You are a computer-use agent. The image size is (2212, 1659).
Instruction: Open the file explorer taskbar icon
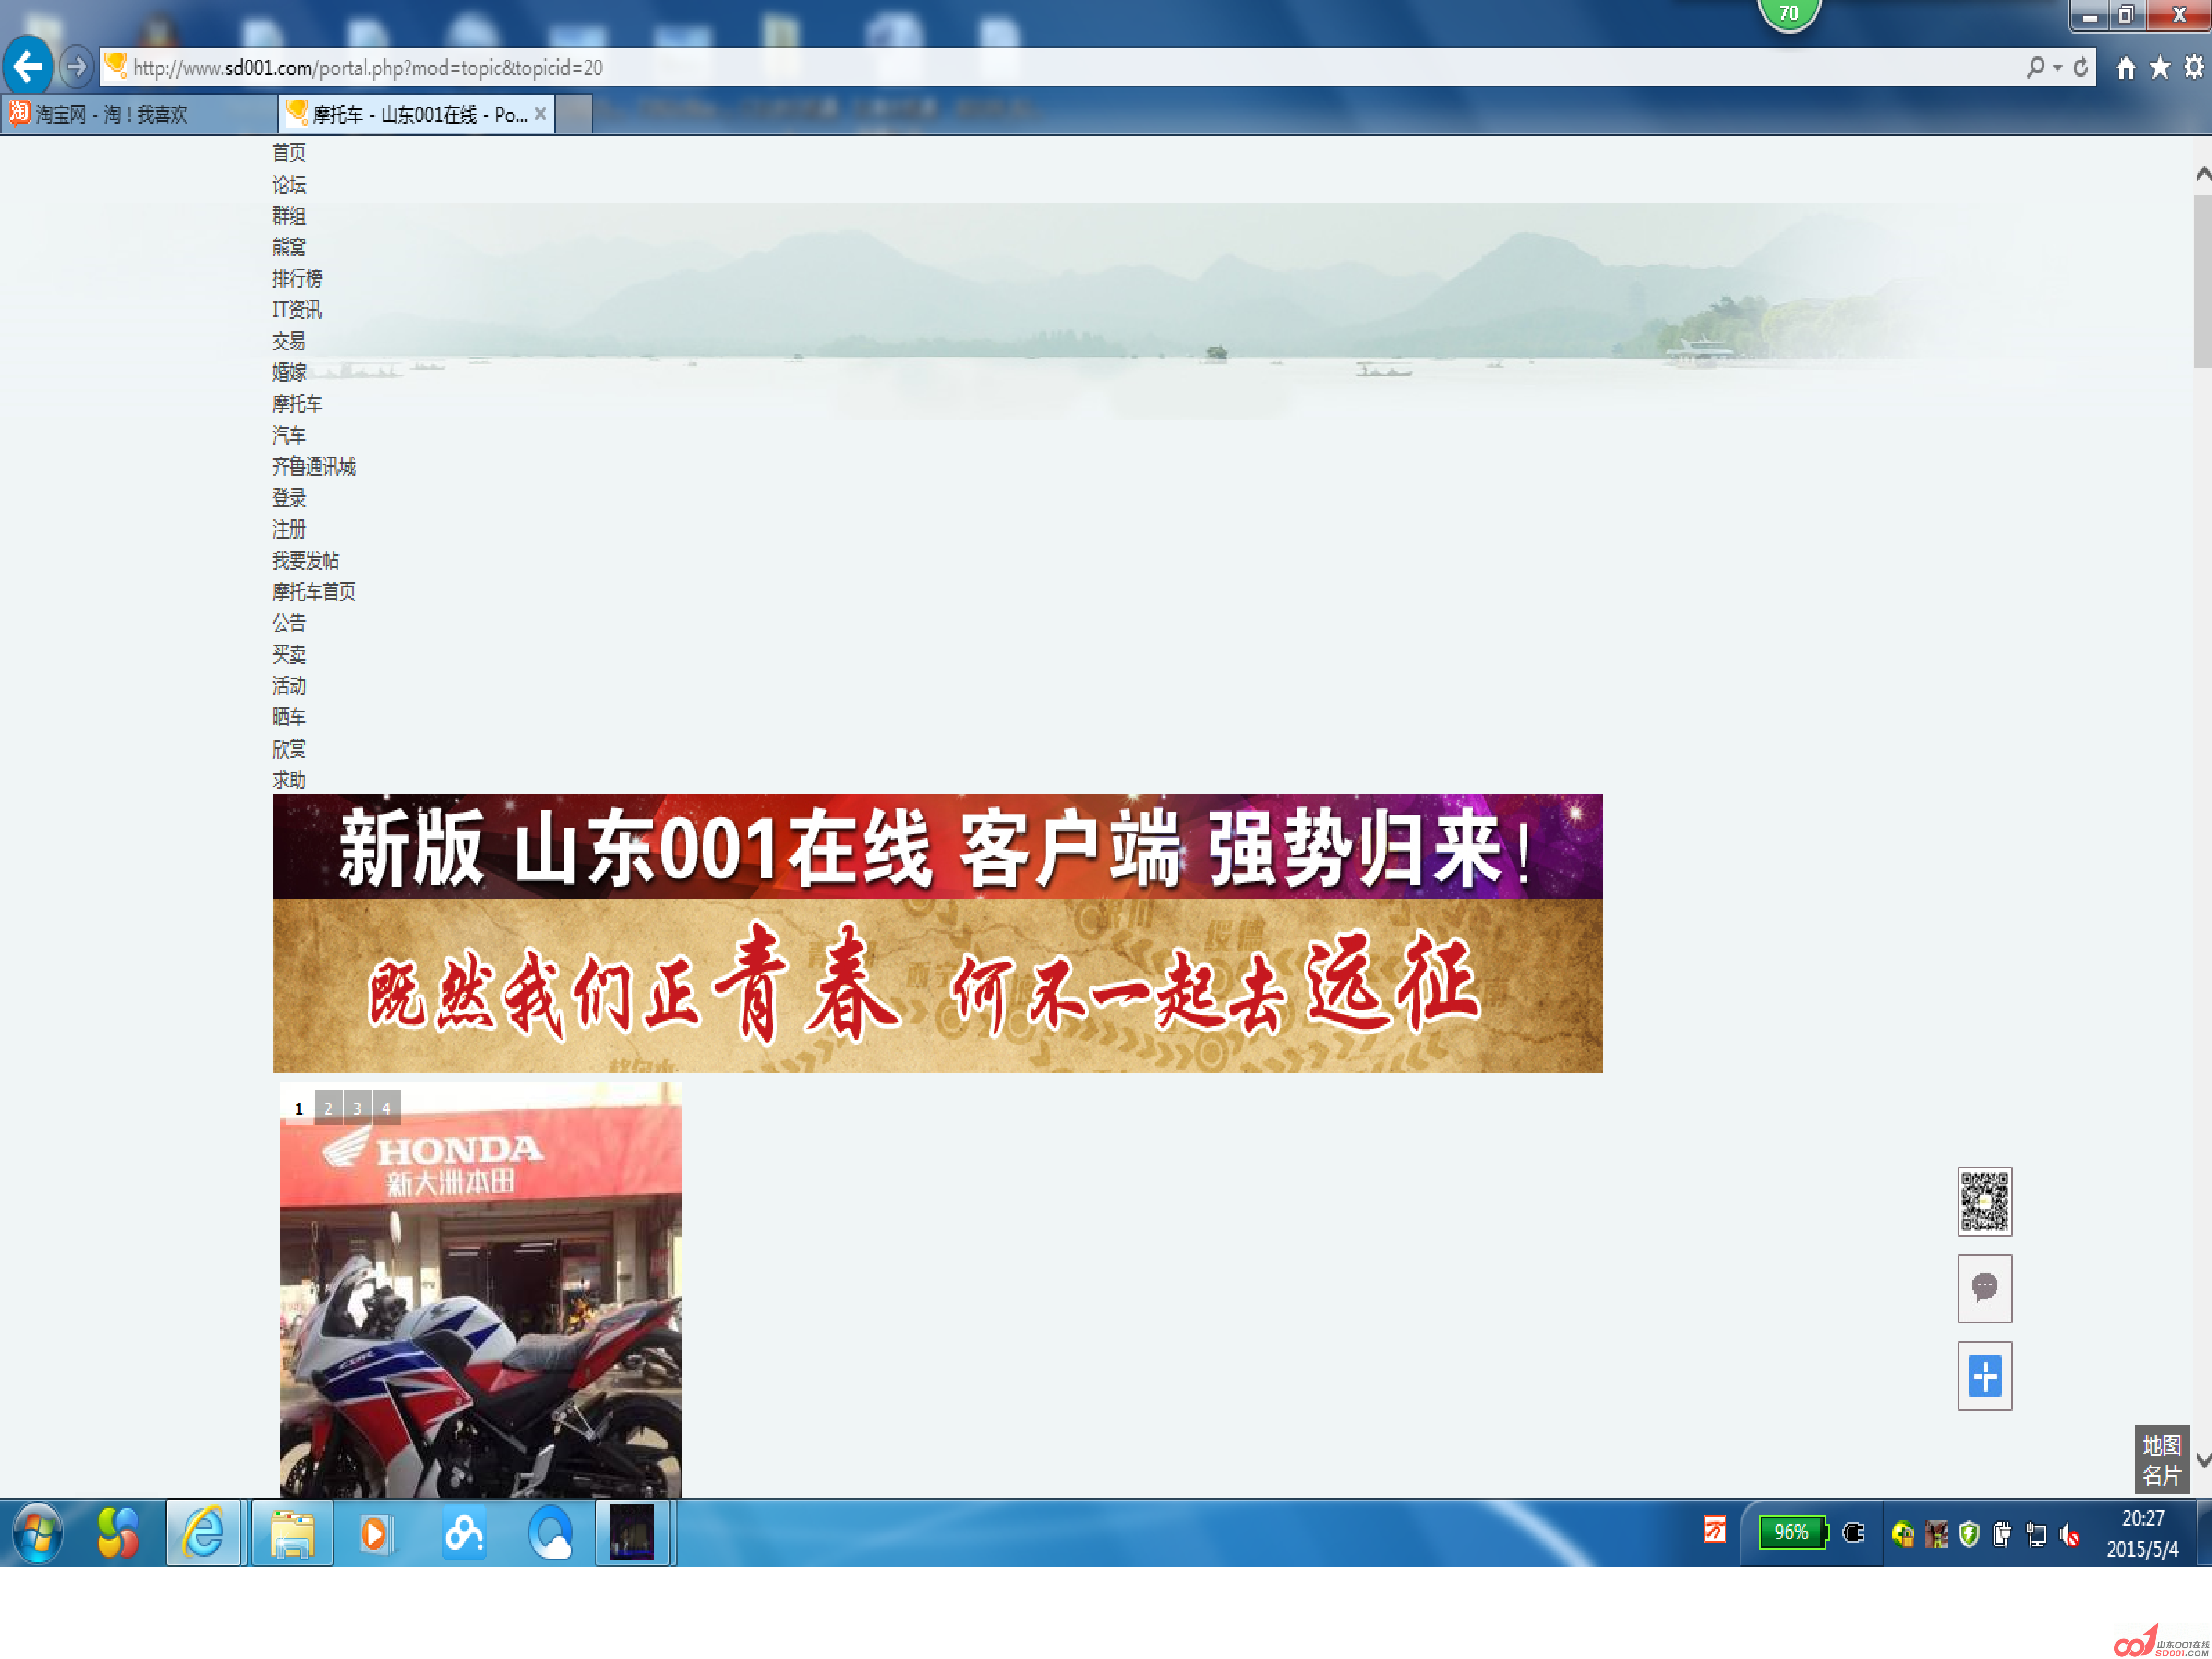[x=292, y=1533]
